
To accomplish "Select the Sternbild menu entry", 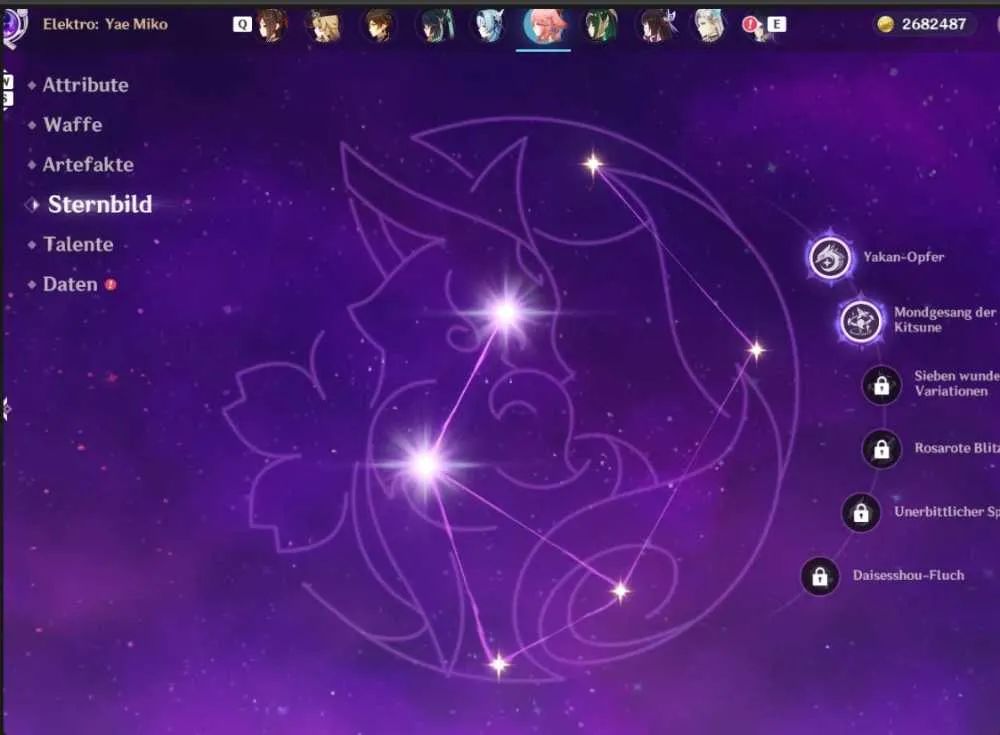I will (x=100, y=204).
